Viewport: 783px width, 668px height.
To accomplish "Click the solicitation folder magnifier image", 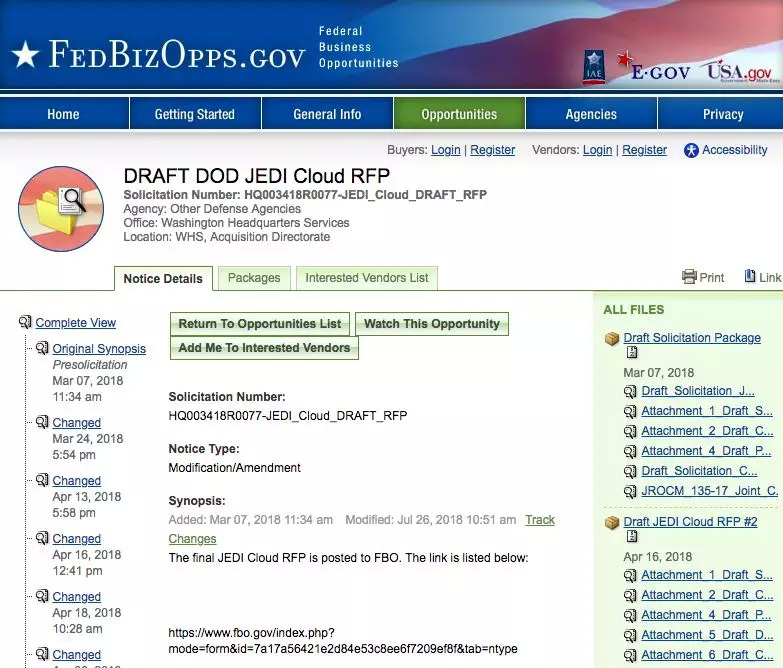I will (x=61, y=209).
